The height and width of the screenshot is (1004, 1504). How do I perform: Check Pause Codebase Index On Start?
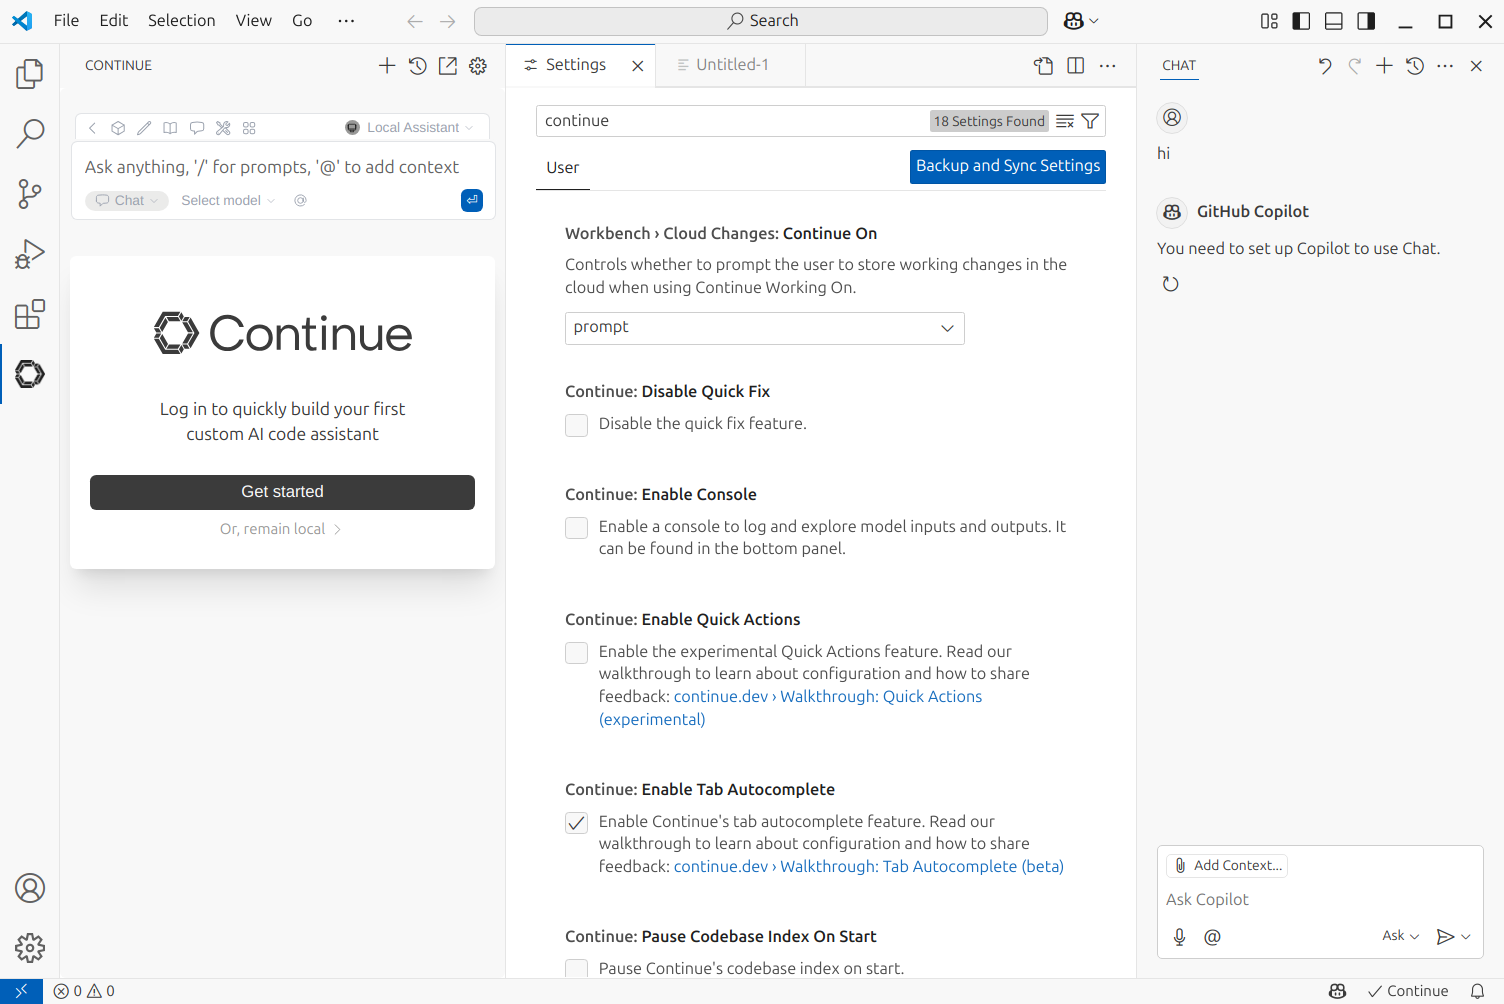coord(577,969)
